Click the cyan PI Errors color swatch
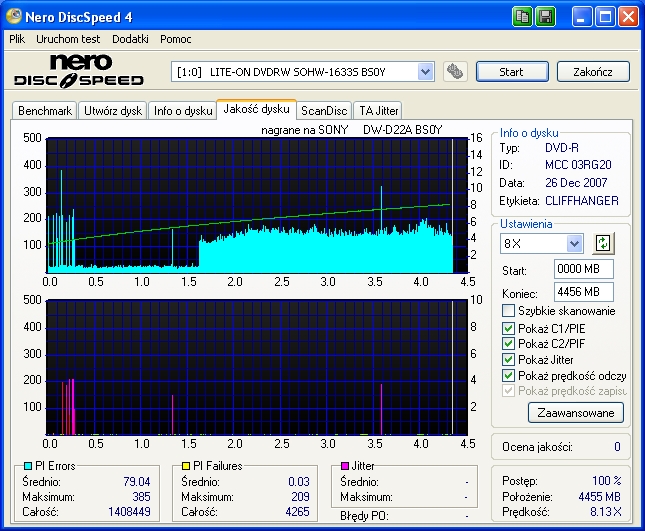Viewport: 645px width, 531px height. tap(28, 466)
